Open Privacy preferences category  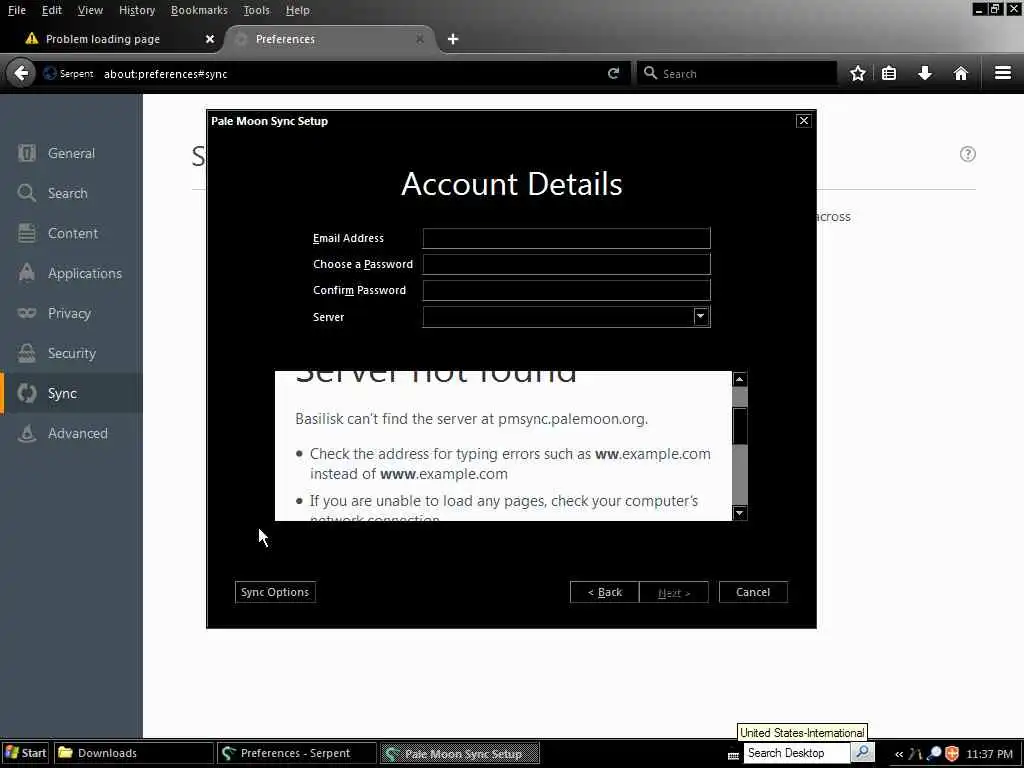(71, 313)
